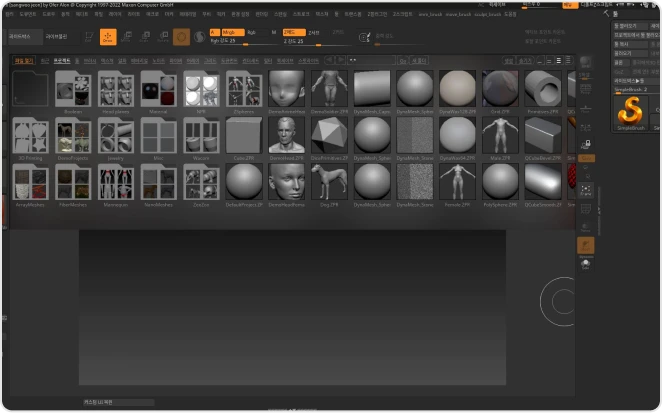662x413 pixels.
Task: Toggle the M material channel button
Action: (274, 33)
